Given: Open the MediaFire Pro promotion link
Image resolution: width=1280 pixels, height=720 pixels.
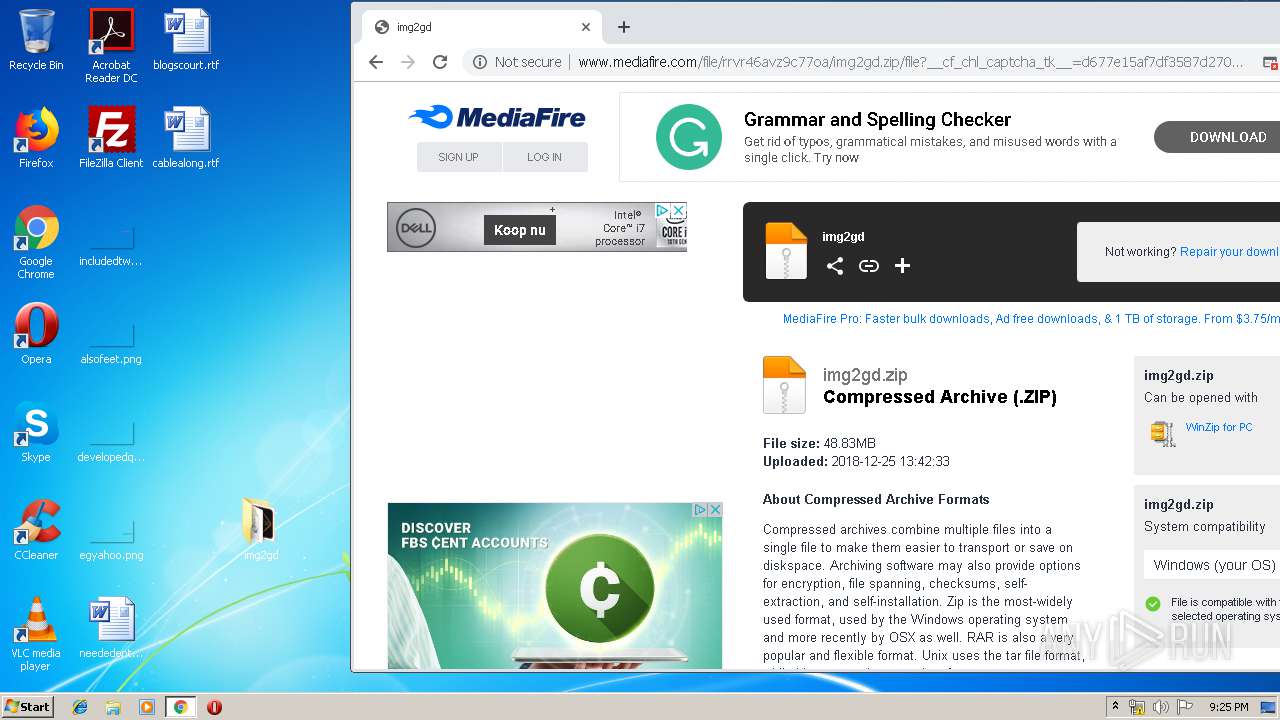Looking at the screenshot, I should coord(1031,319).
